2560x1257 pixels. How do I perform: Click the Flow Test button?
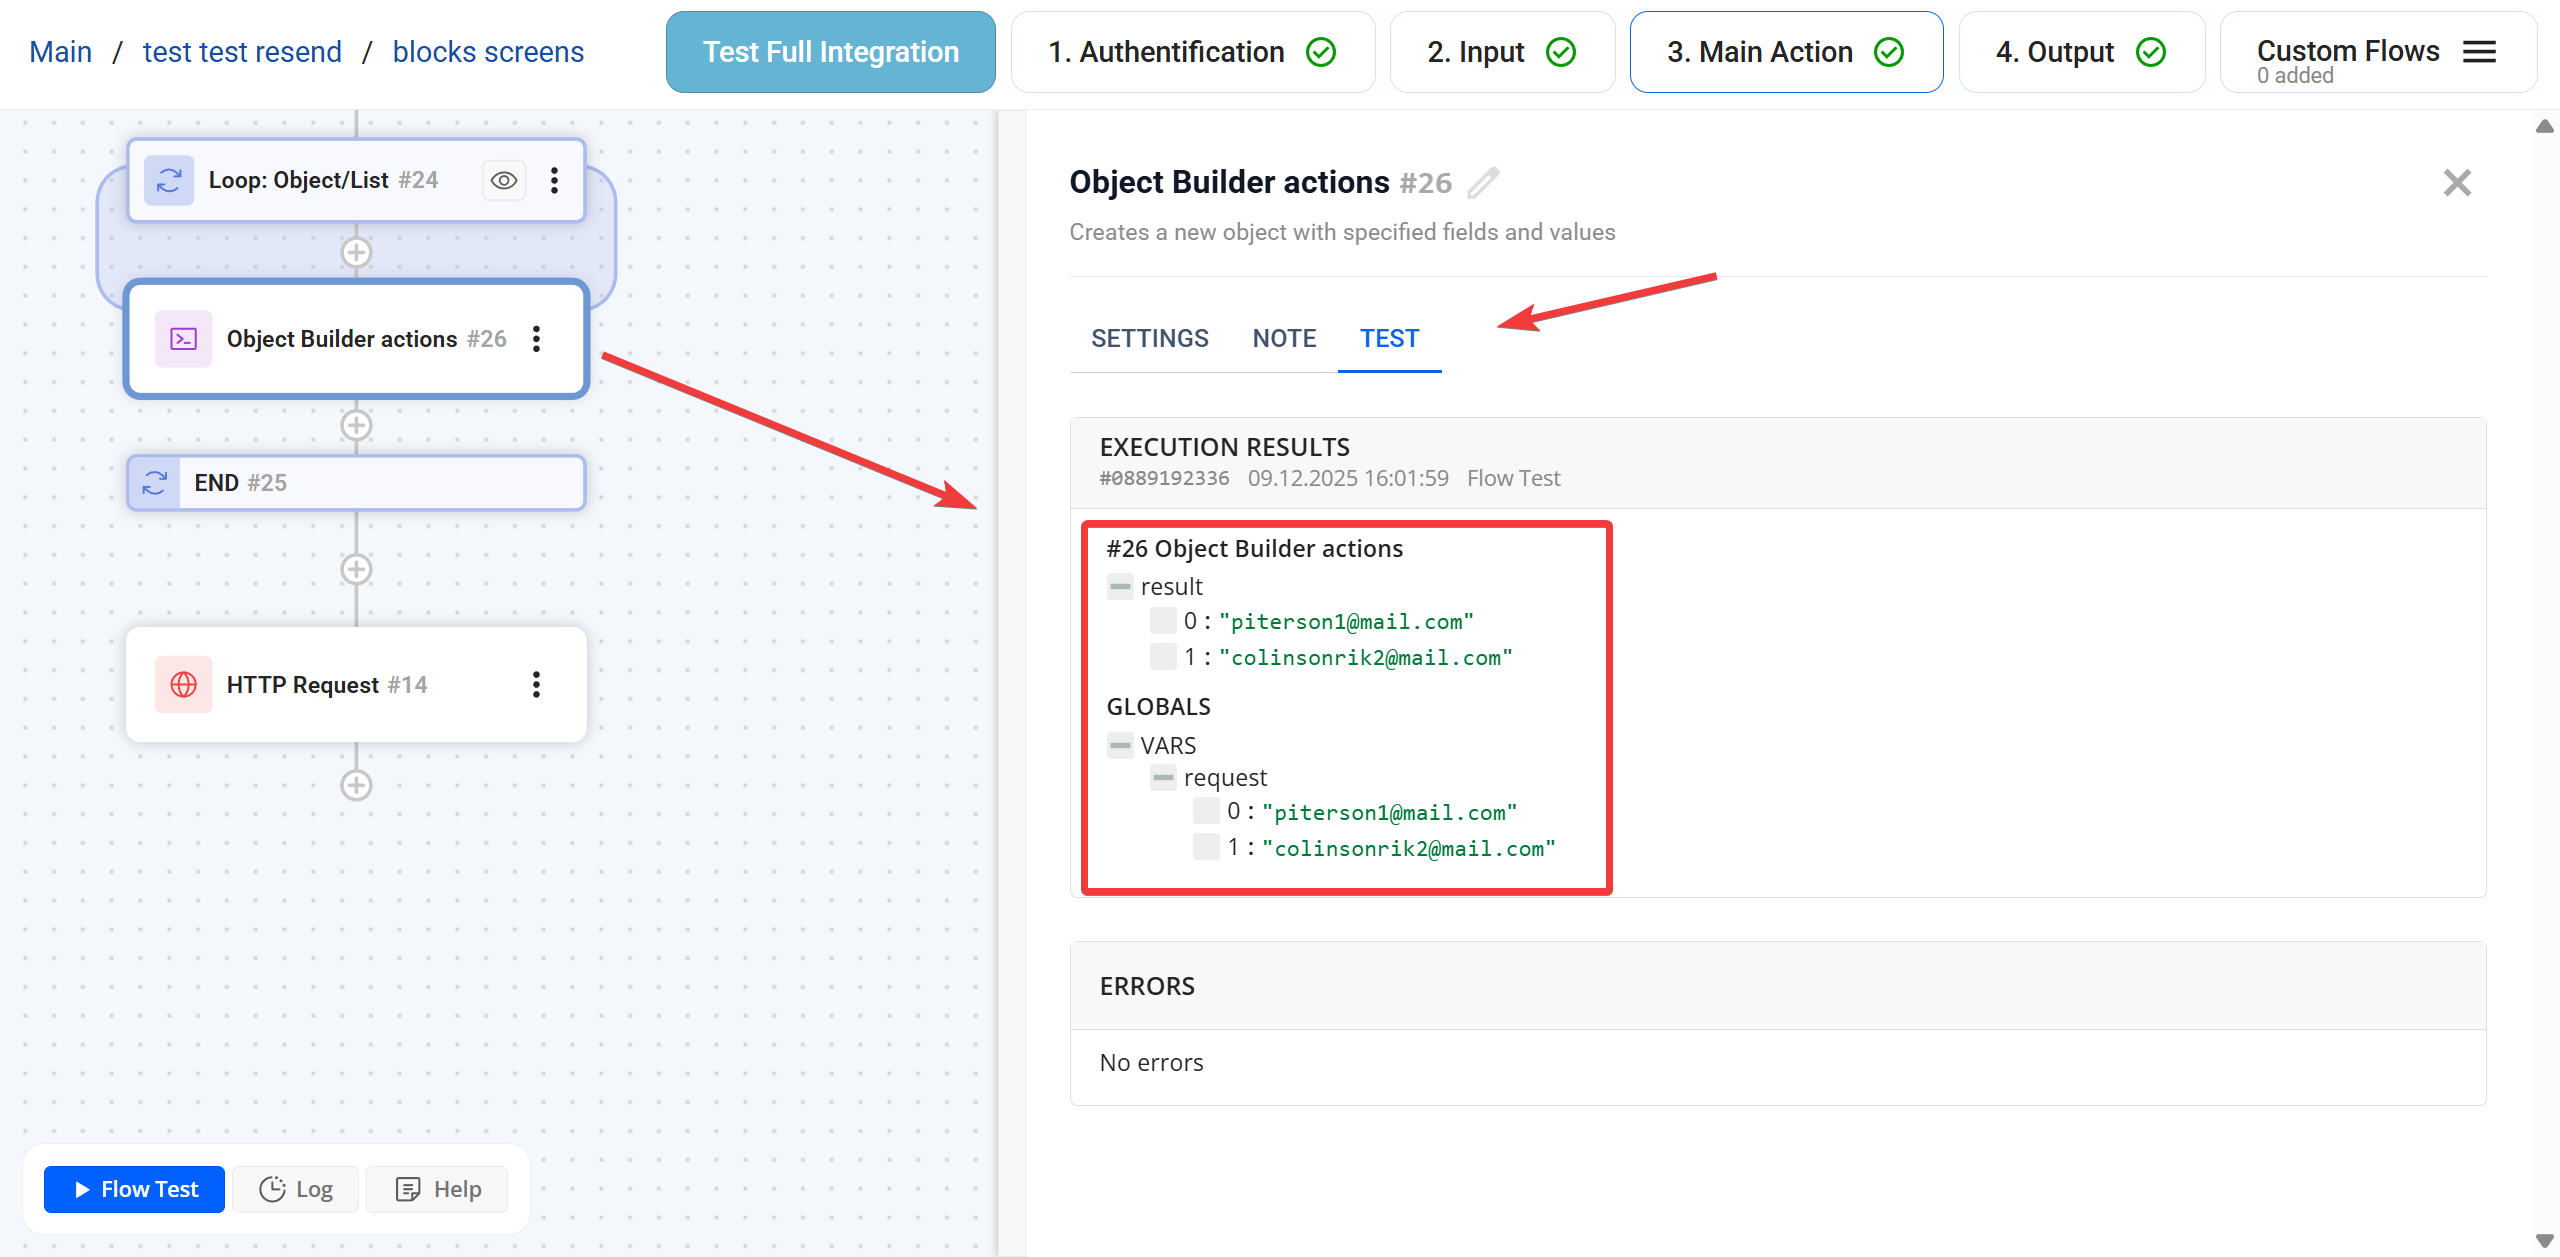coord(135,1189)
